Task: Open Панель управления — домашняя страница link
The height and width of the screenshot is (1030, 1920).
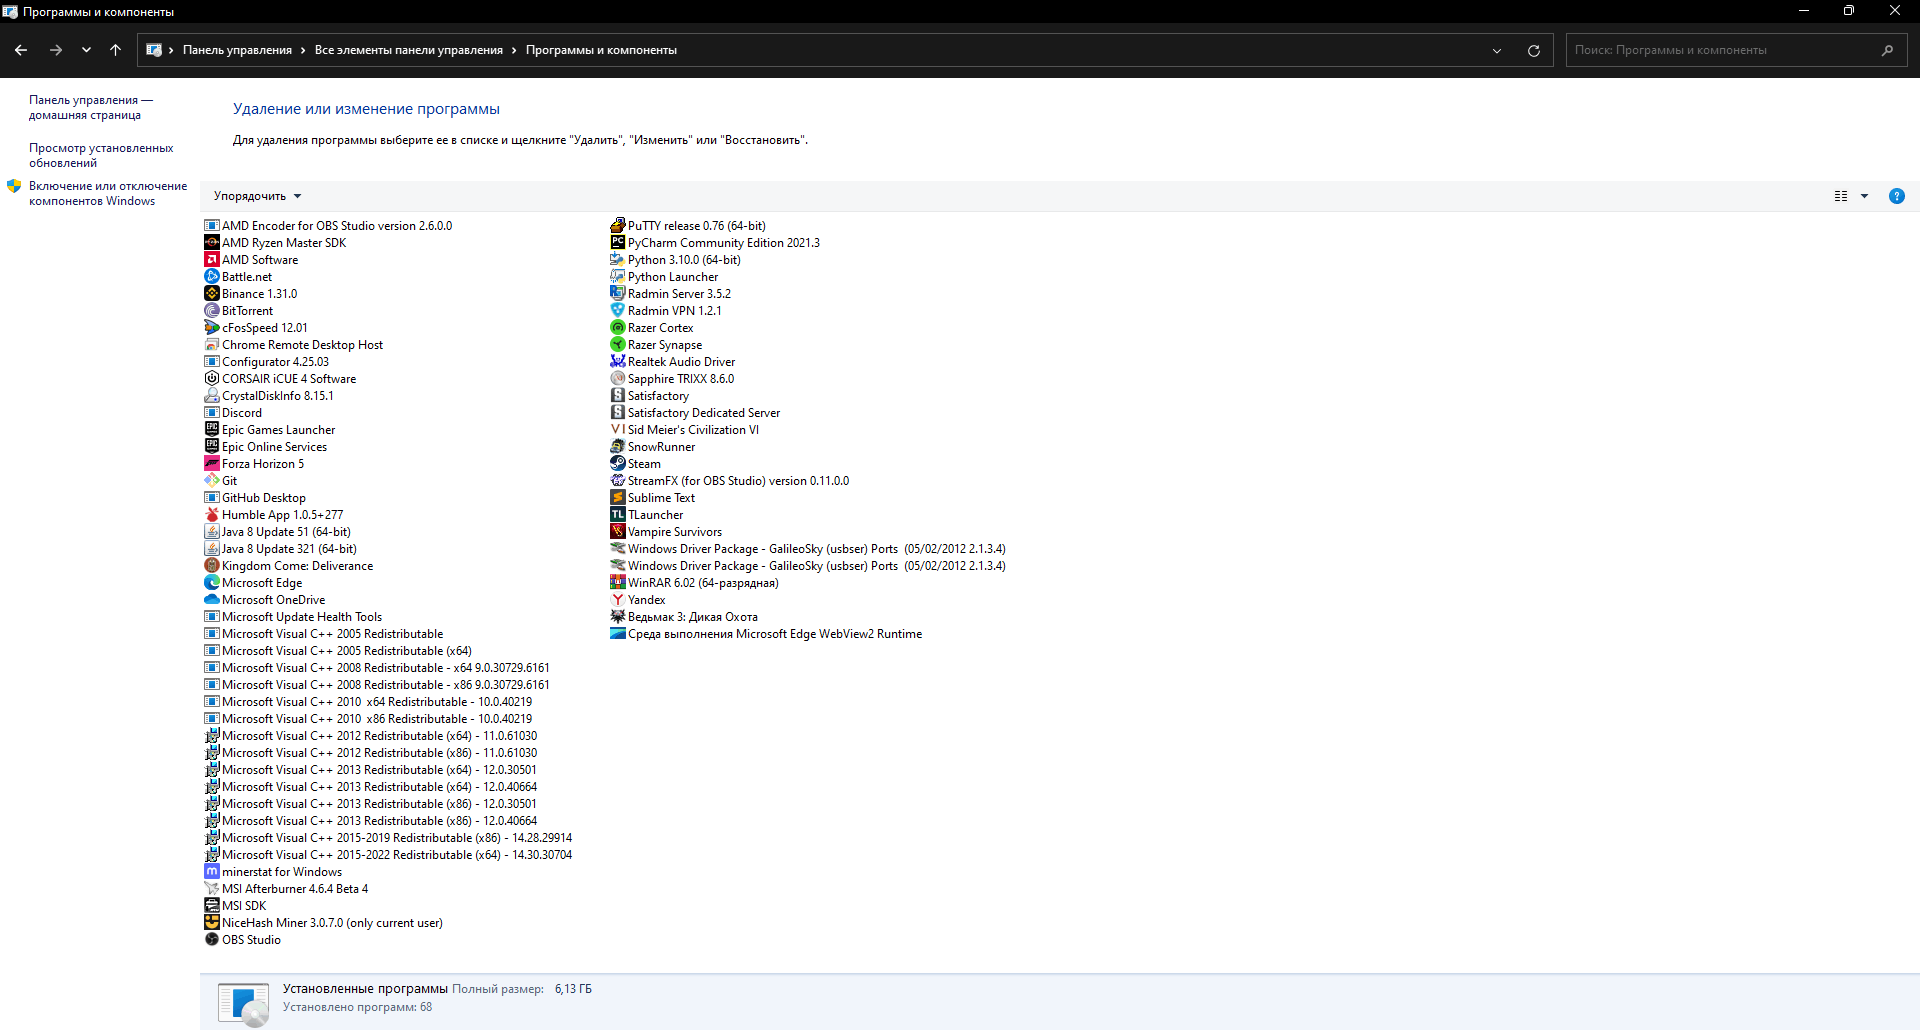Action: pos(91,107)
